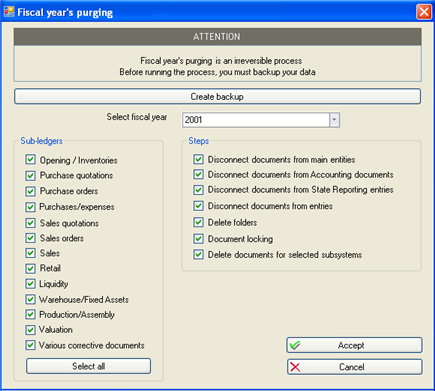Close the Fiscal year's purging window
435x391 pixels.
[424, 12]
